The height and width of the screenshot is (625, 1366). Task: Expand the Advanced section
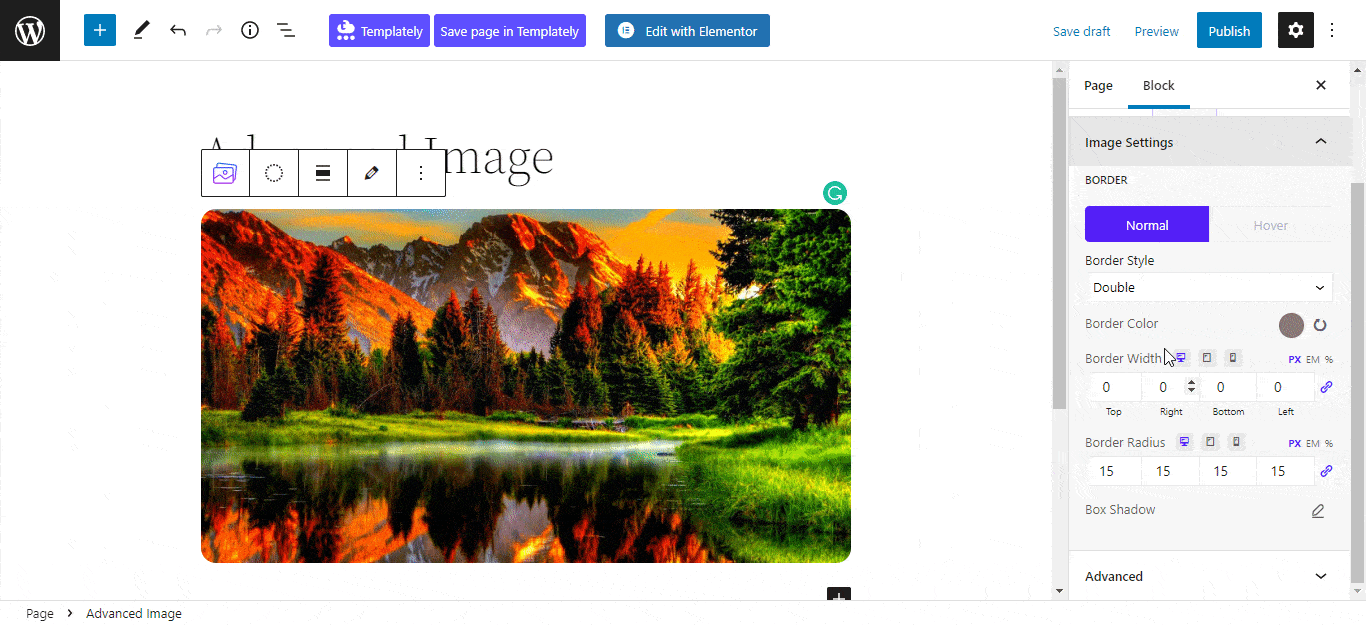[1209, 576]
